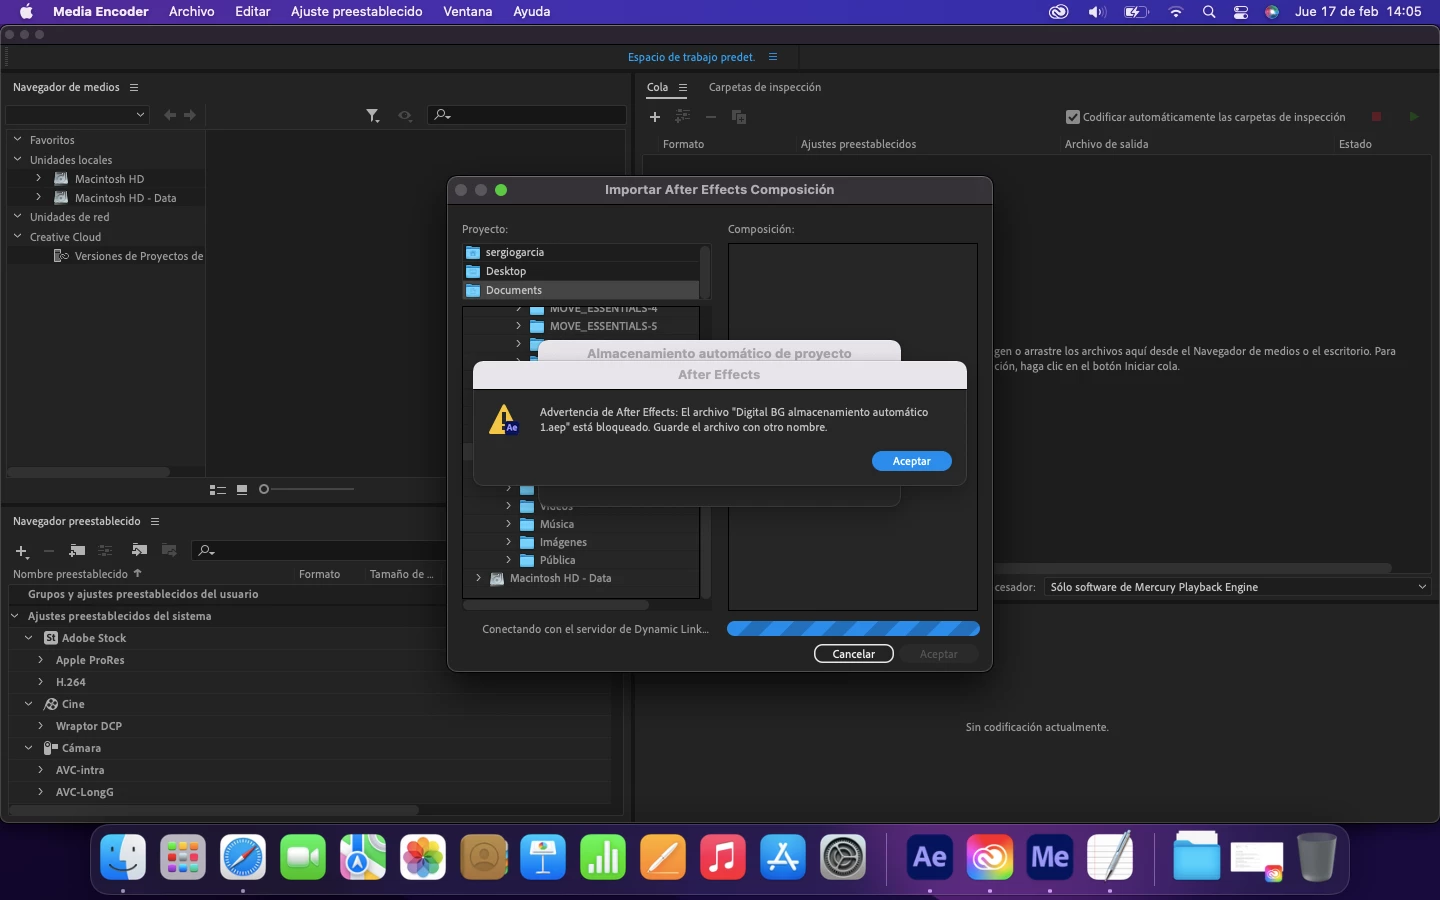Collapse the Adobe Stock preset group
Viewport: 1440px width, 900px height.
click(29, 638)
